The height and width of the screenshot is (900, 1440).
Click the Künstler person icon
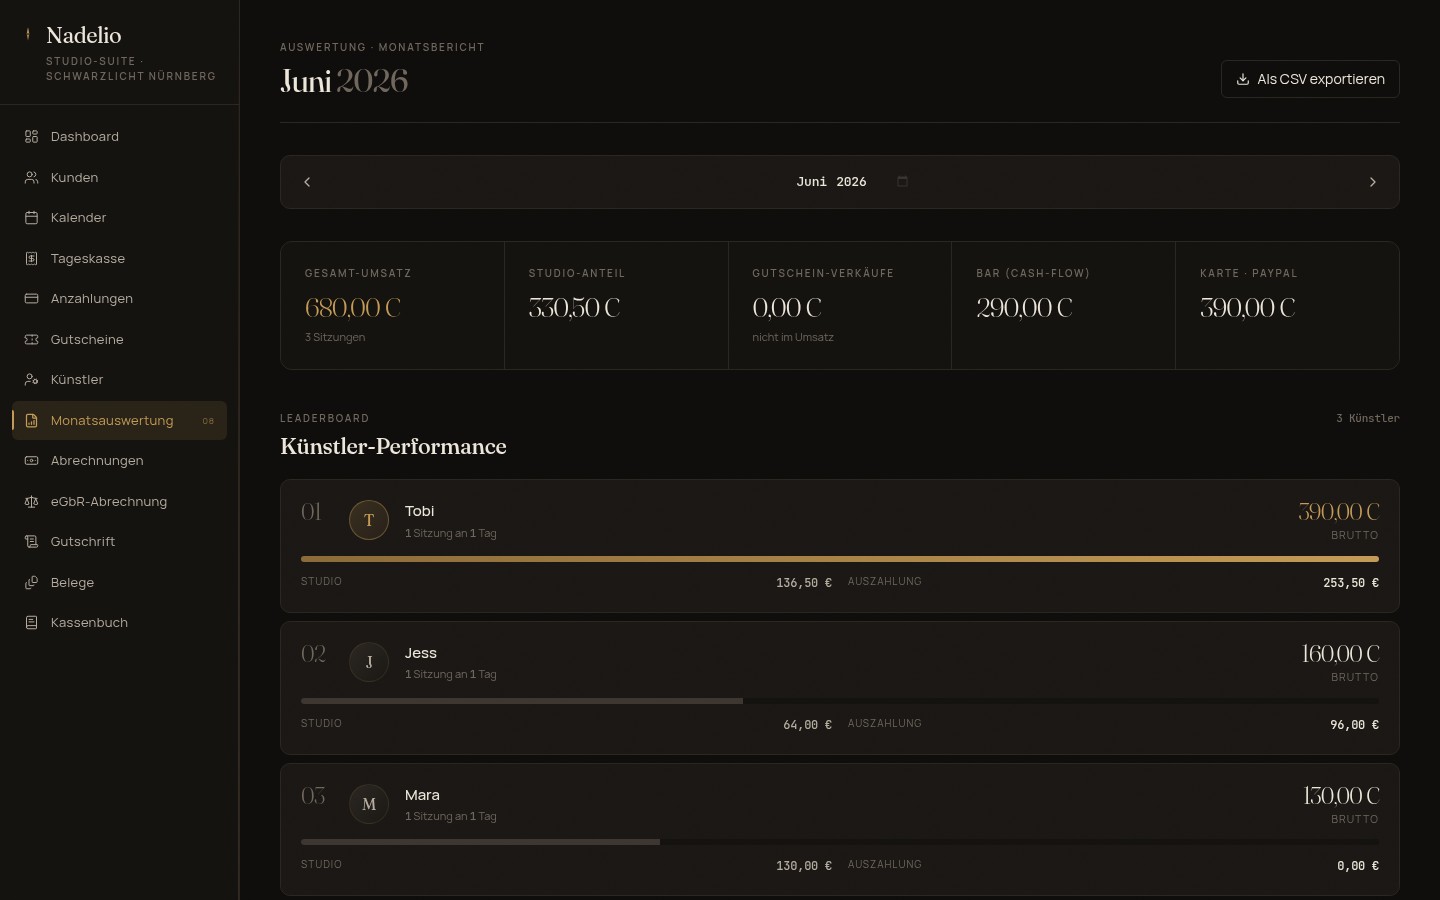tap(31, 380)
